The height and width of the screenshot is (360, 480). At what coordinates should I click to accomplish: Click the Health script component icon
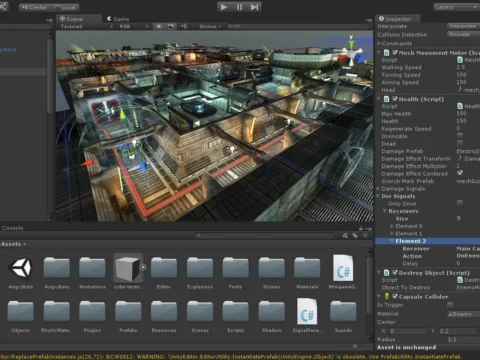386,99
